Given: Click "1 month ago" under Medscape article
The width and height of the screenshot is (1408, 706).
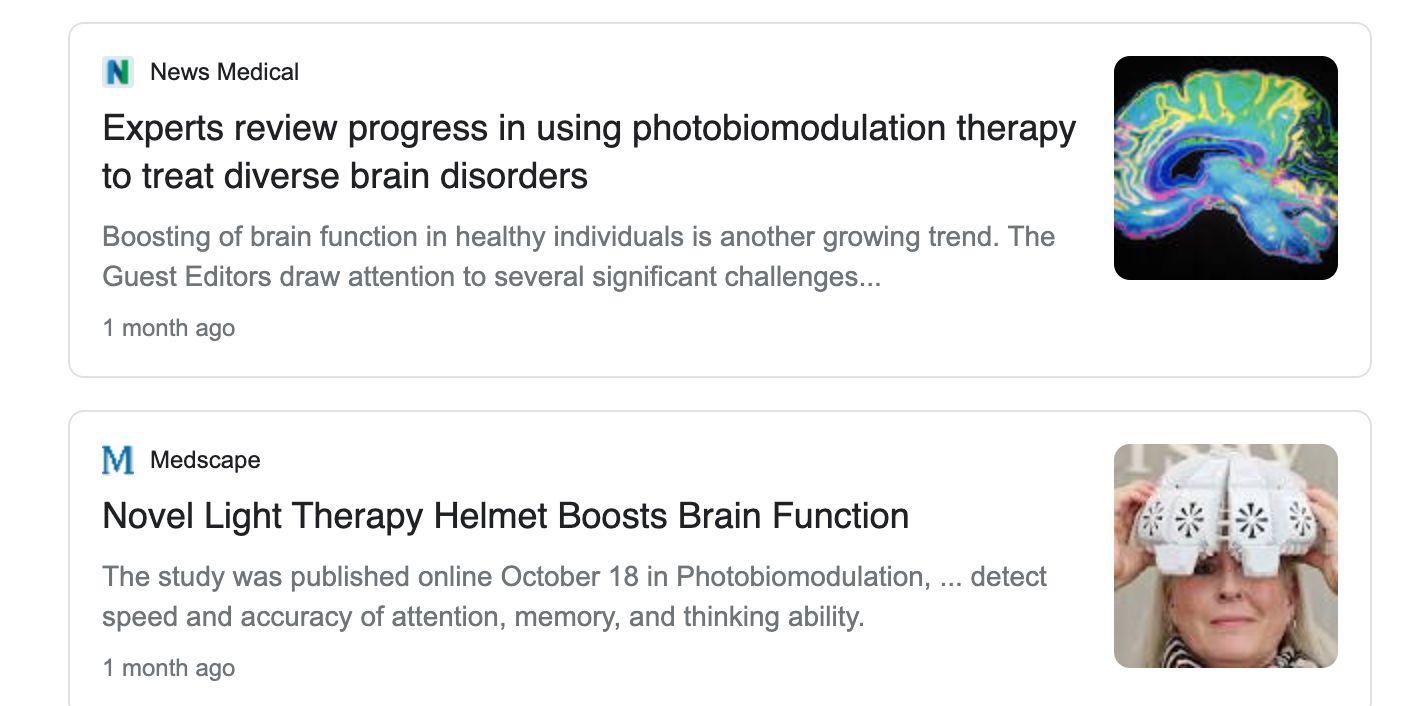Looking at the screenshot, I should click(x=169, y=668).
